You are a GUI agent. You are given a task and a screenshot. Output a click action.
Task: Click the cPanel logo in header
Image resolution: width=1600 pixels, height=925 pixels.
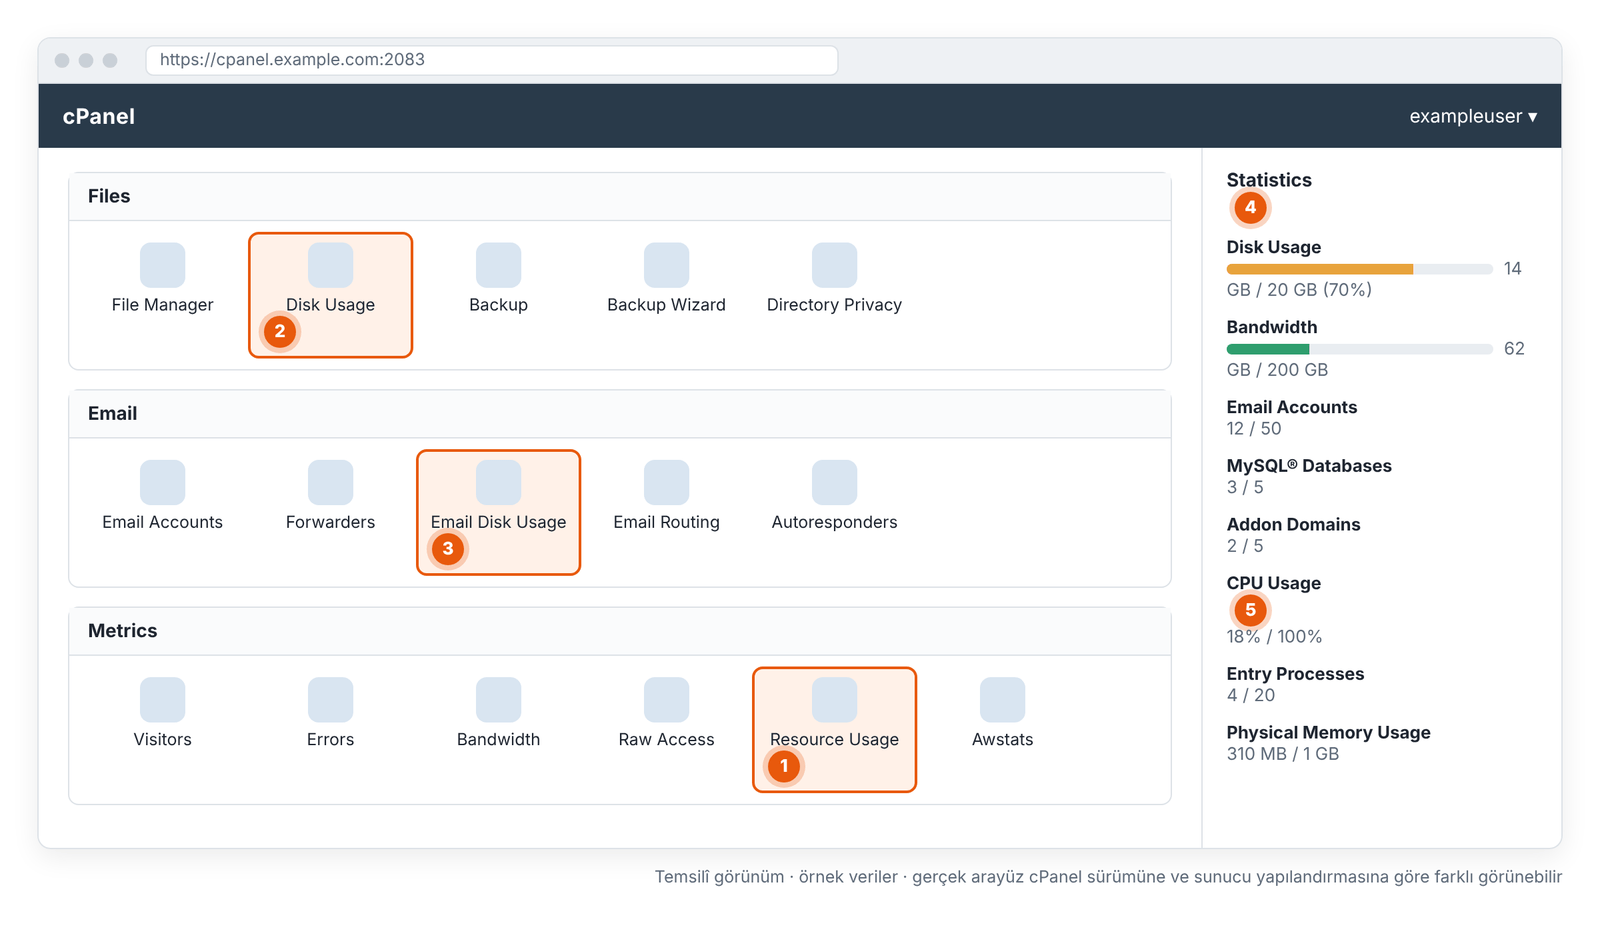98,116
